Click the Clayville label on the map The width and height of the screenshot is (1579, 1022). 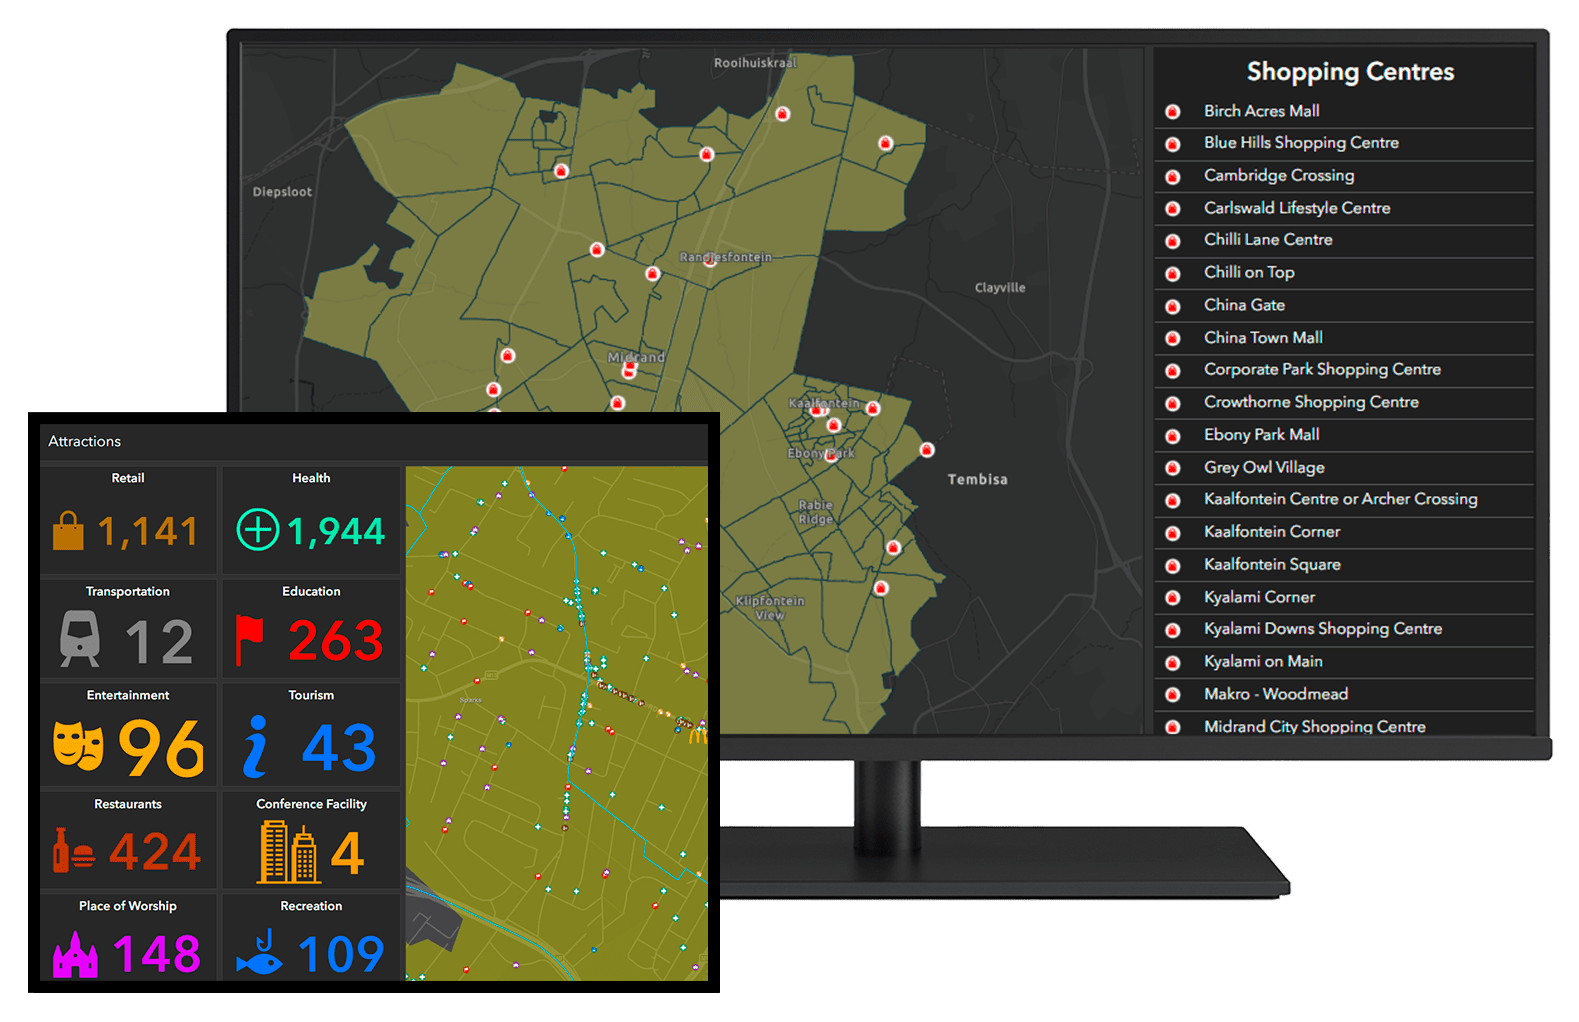click(x=1000, y=288)
